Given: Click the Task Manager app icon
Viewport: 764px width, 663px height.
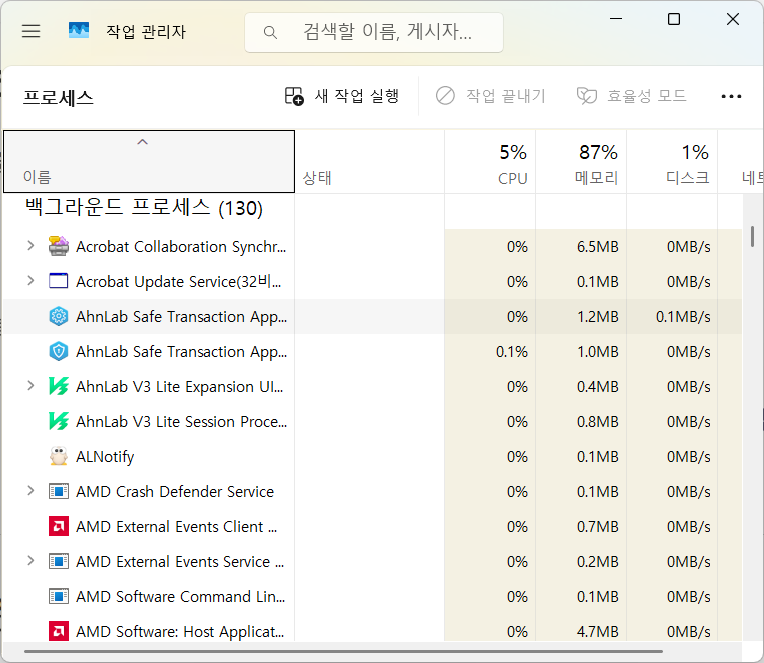Looking at the screenshot, I should coord(79,31).
